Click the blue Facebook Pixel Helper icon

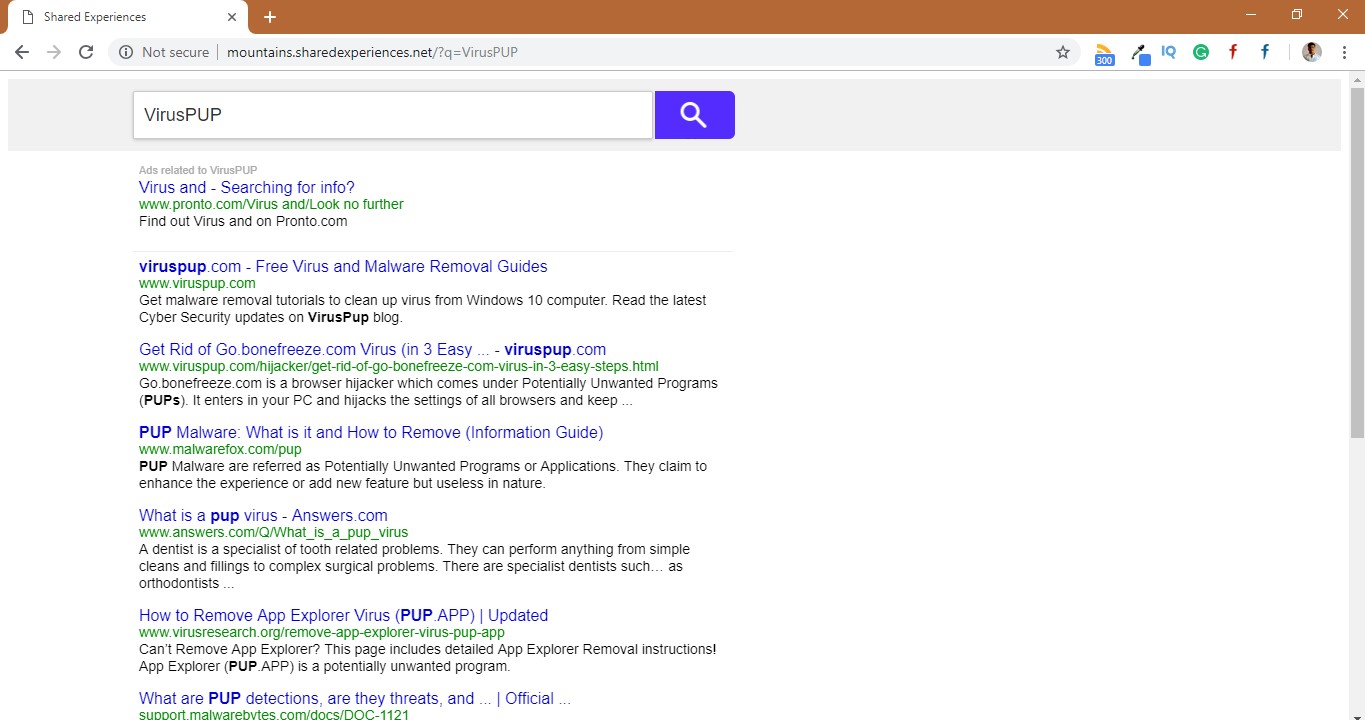1264,52
